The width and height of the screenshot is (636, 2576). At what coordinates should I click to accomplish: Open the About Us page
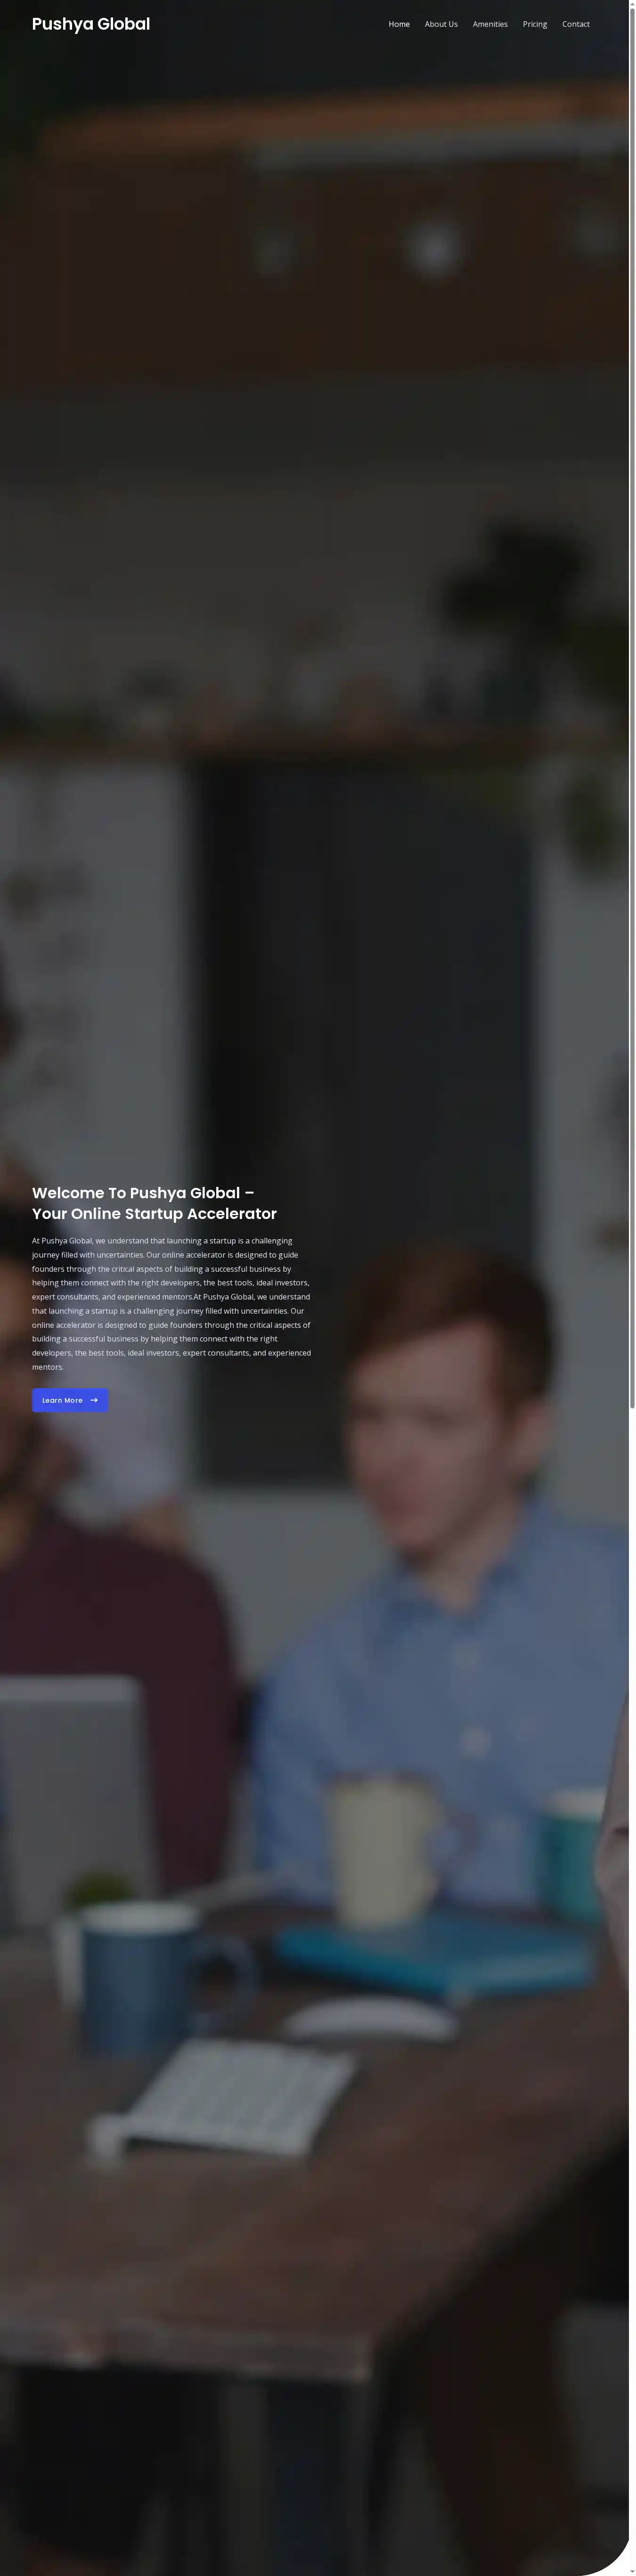click(x=441, y=24)
